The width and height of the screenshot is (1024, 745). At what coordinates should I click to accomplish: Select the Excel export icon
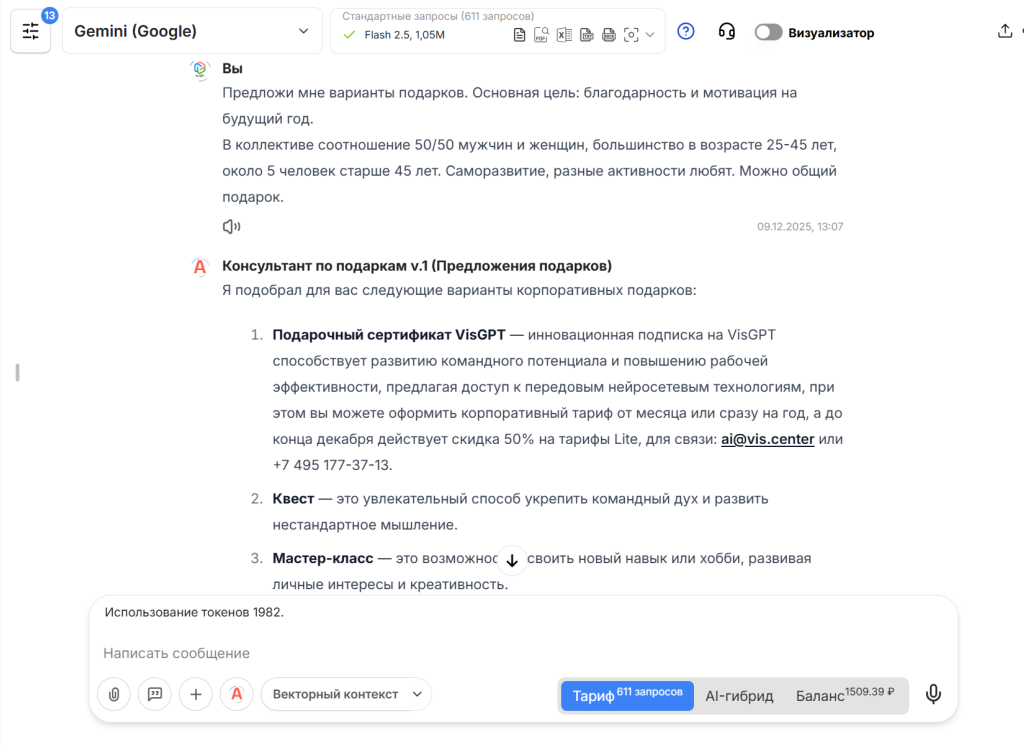click(x=563, y=34)
